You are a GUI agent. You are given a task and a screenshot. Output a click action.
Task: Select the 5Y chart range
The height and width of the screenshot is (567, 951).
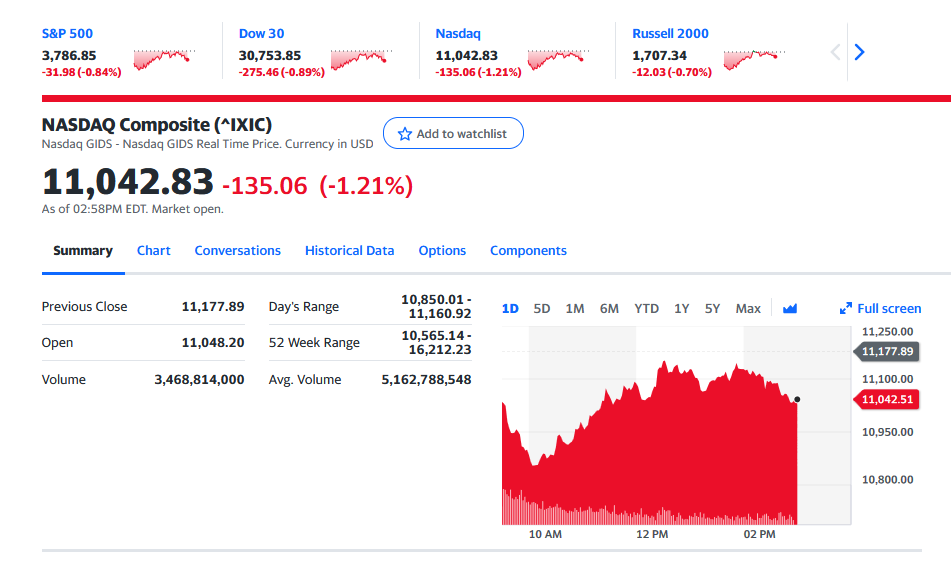712,309
